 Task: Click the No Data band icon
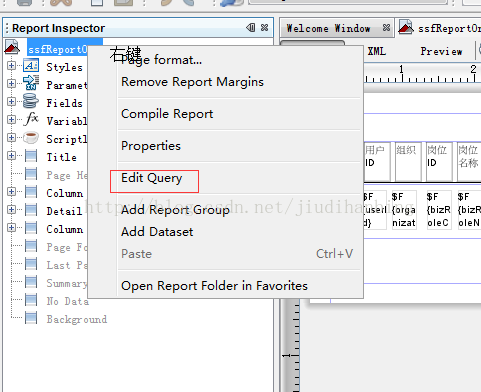(x=31, y=300)
